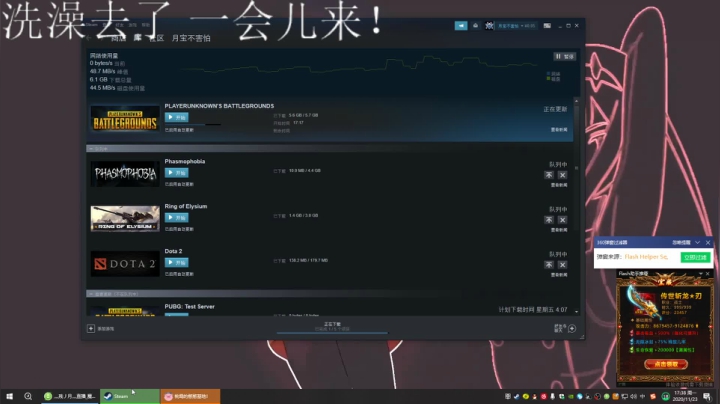Move Dota 2 to top of queue

pyautogui.click(x=549, y=265)
